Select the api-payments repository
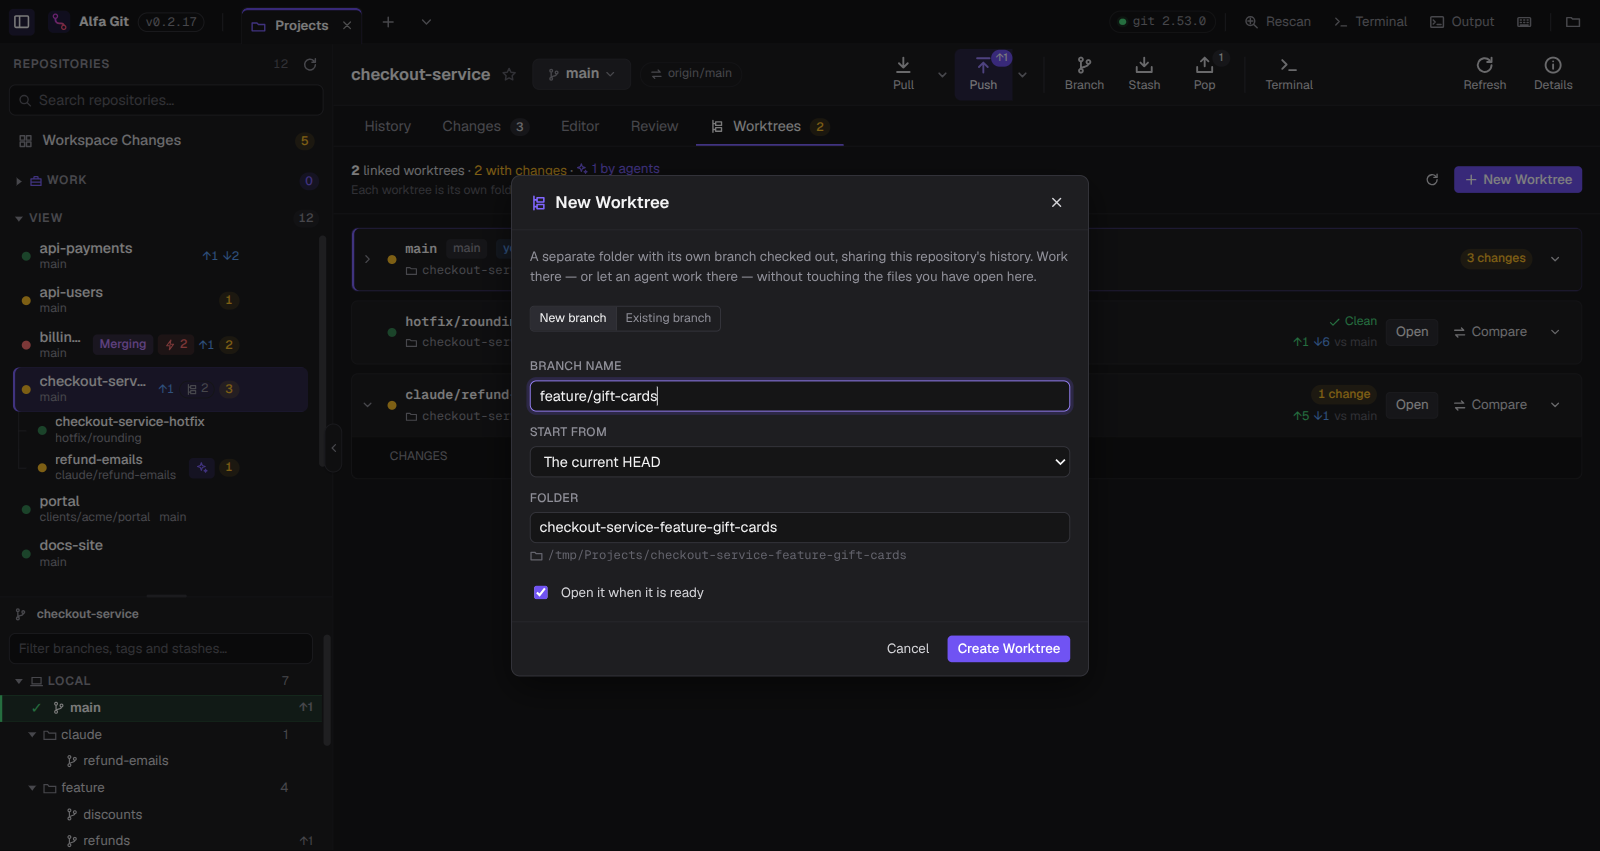The image size is (1600, 851). (160, 255)
